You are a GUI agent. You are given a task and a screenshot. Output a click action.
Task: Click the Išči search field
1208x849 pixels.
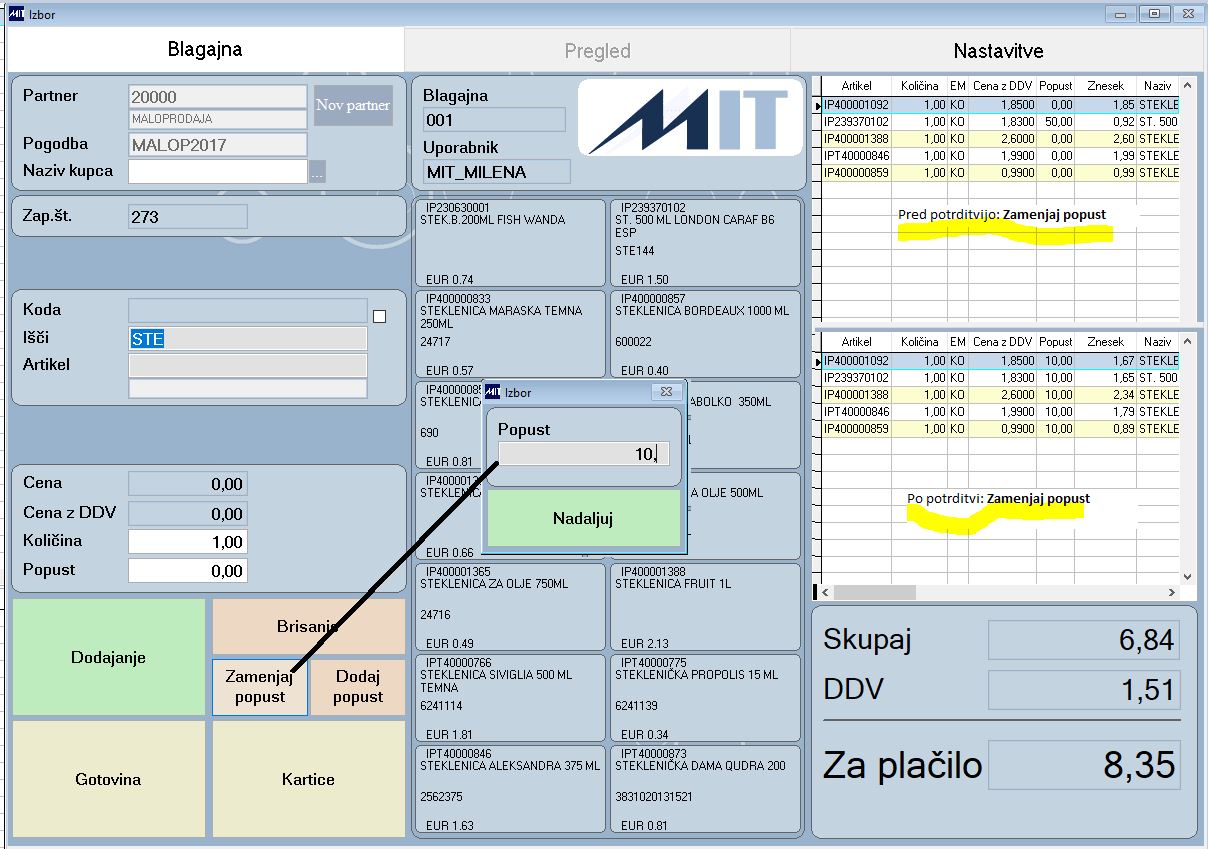pos(248,339)
